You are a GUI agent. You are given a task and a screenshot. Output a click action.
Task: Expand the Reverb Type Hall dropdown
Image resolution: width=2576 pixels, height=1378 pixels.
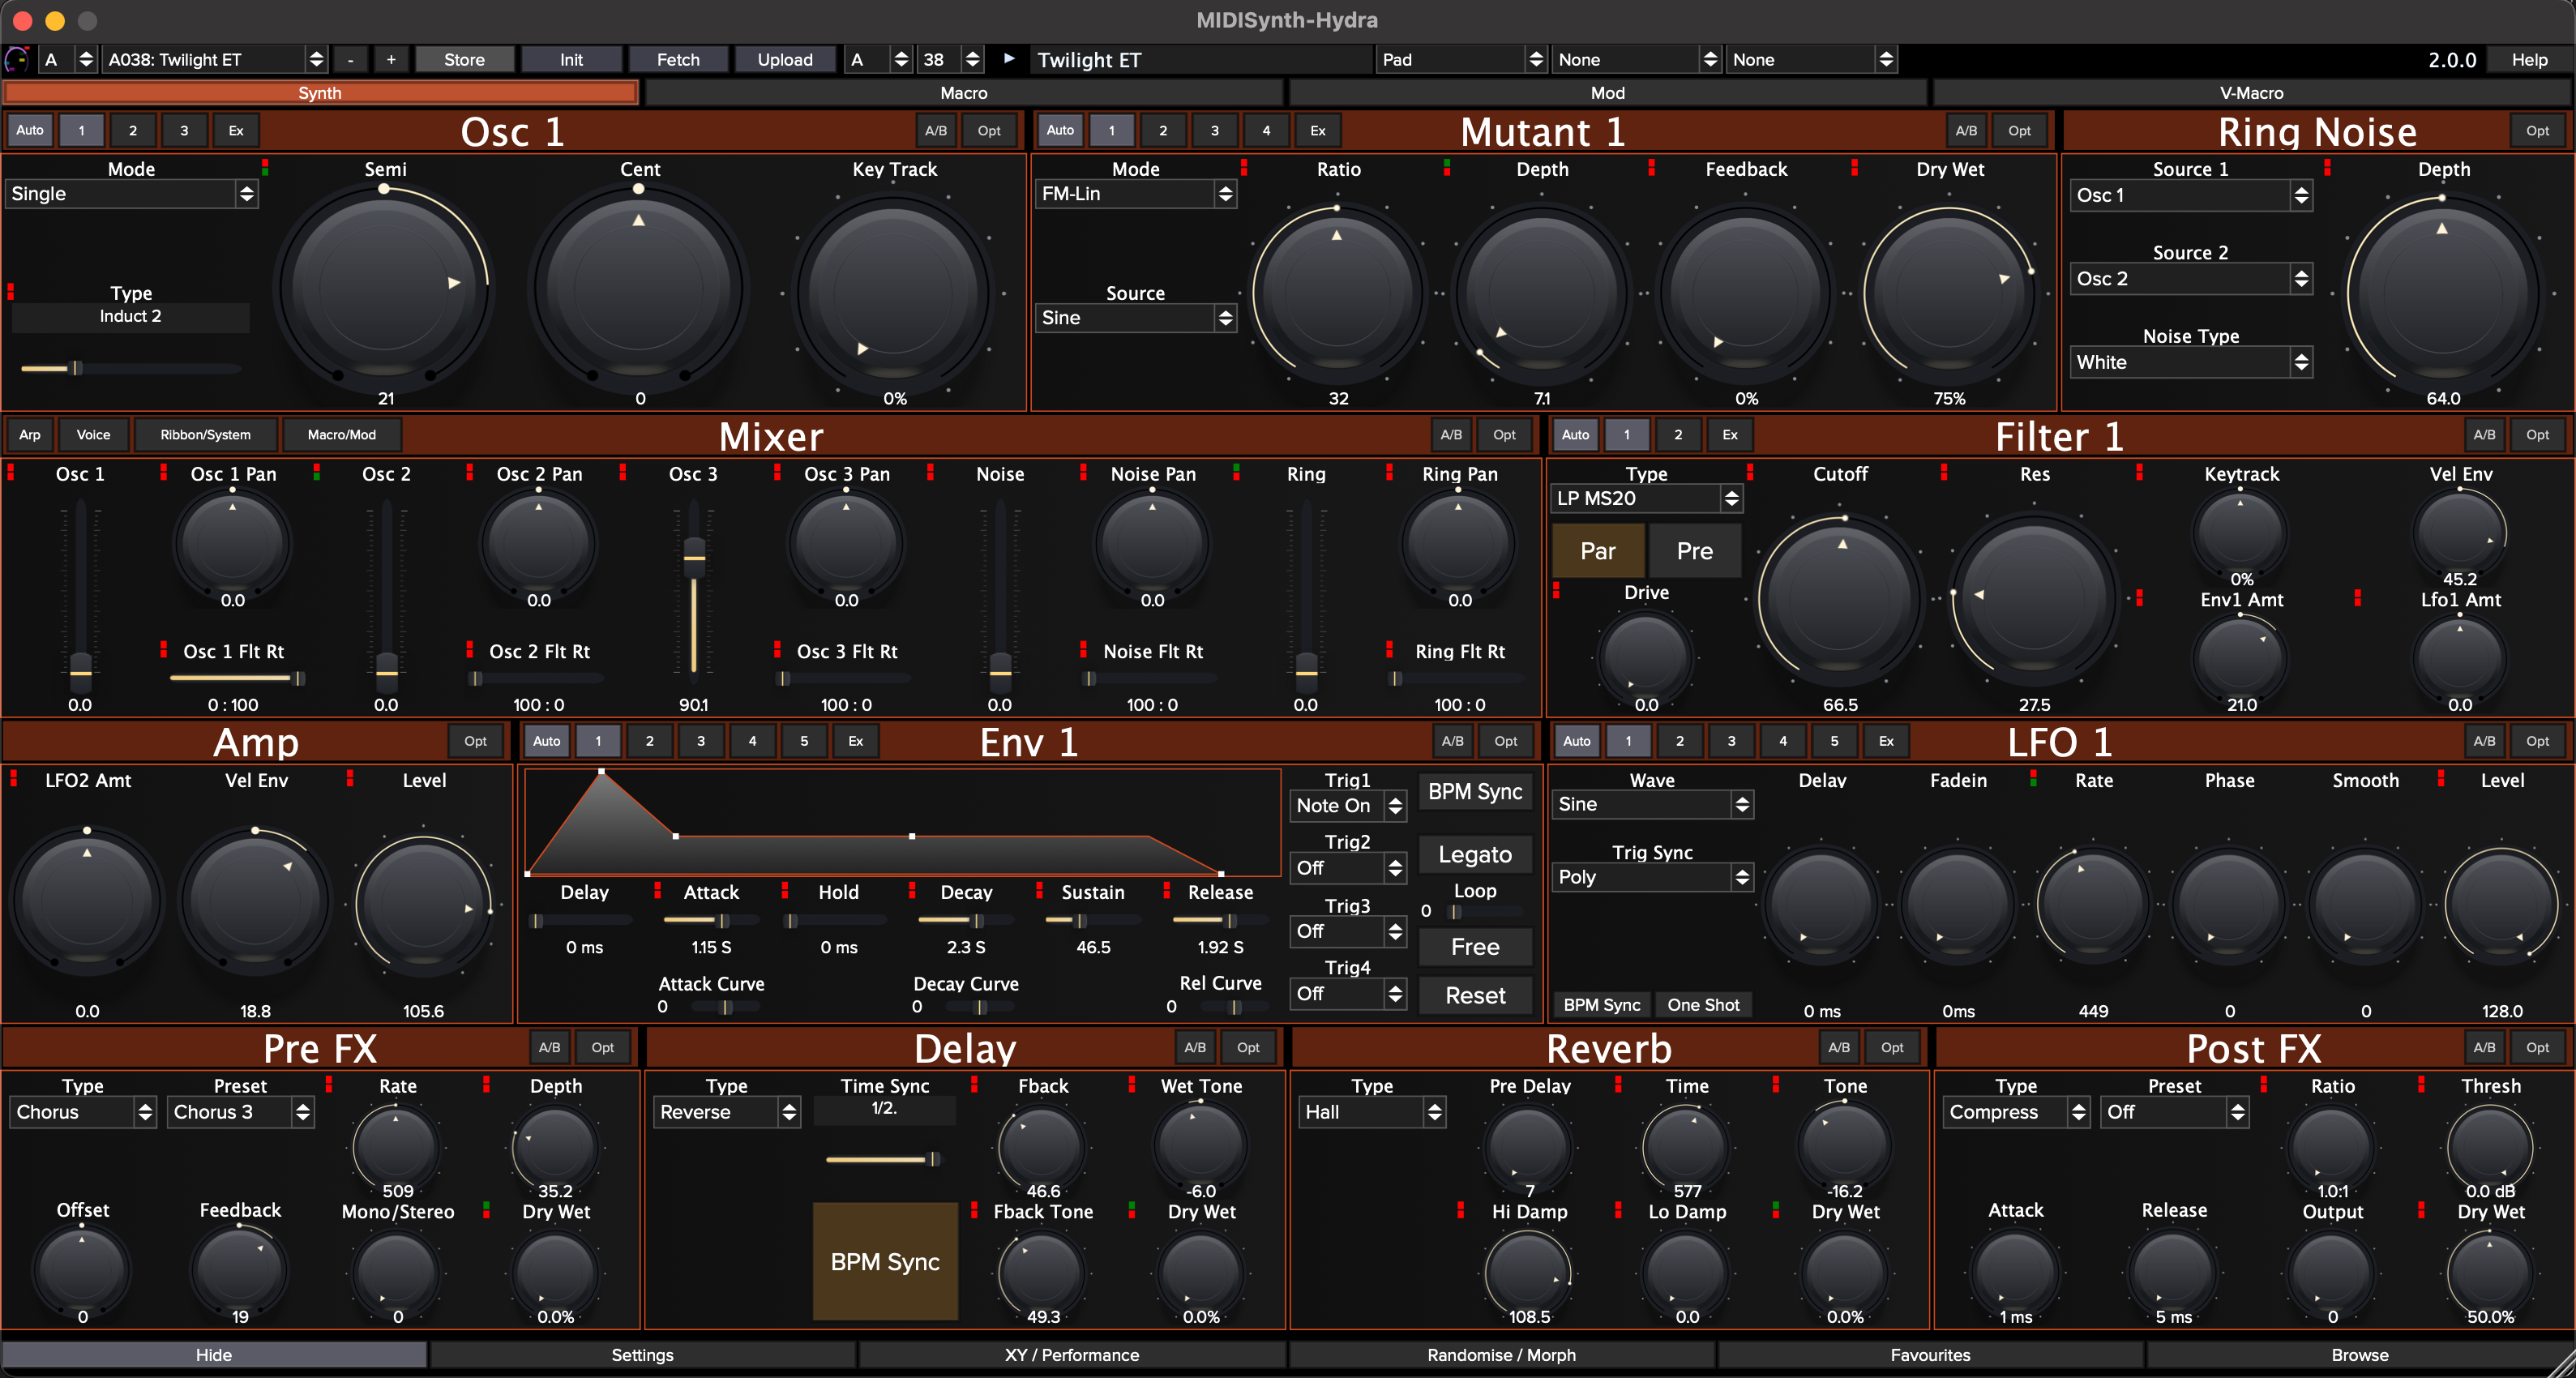click(x=1371, y=1112)
